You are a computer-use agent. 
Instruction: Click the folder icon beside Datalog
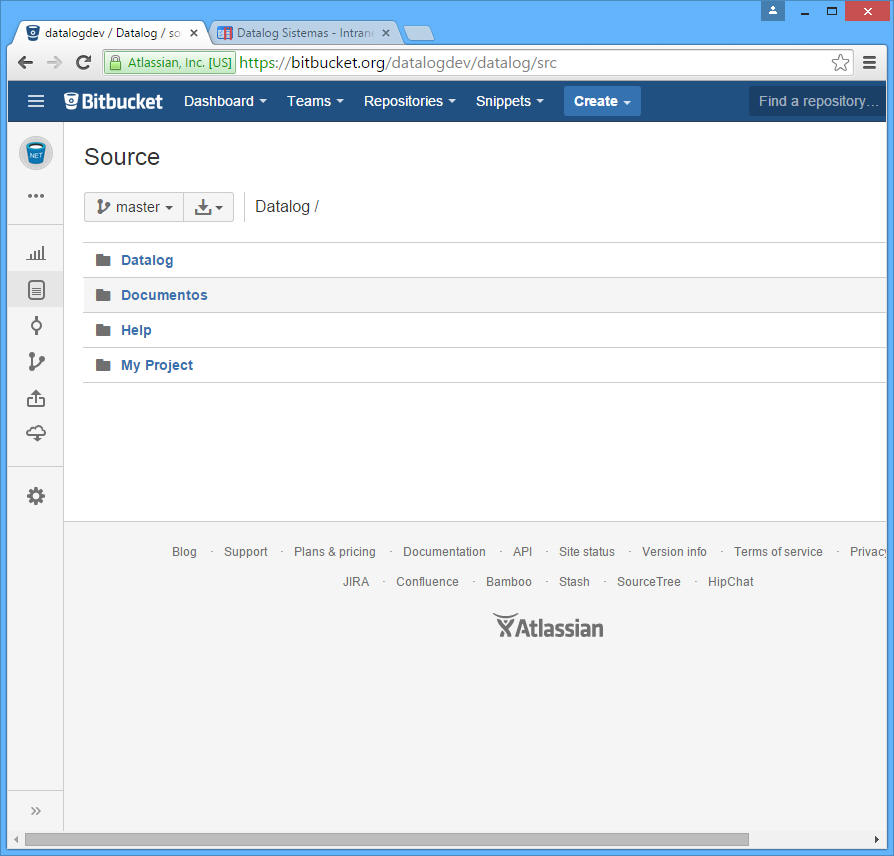tap(103, 260)
